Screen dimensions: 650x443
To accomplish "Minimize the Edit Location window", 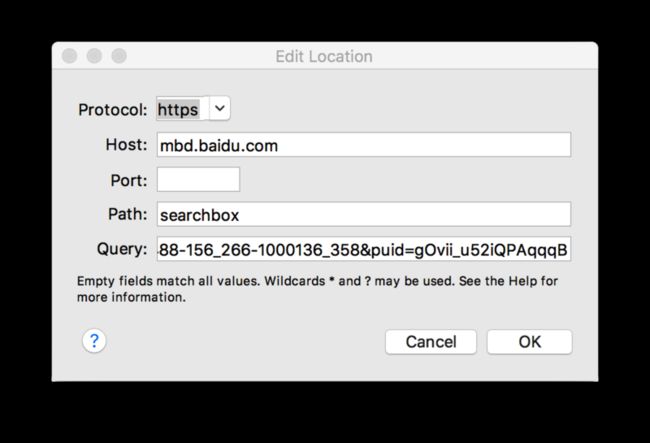I will [95, 56].
